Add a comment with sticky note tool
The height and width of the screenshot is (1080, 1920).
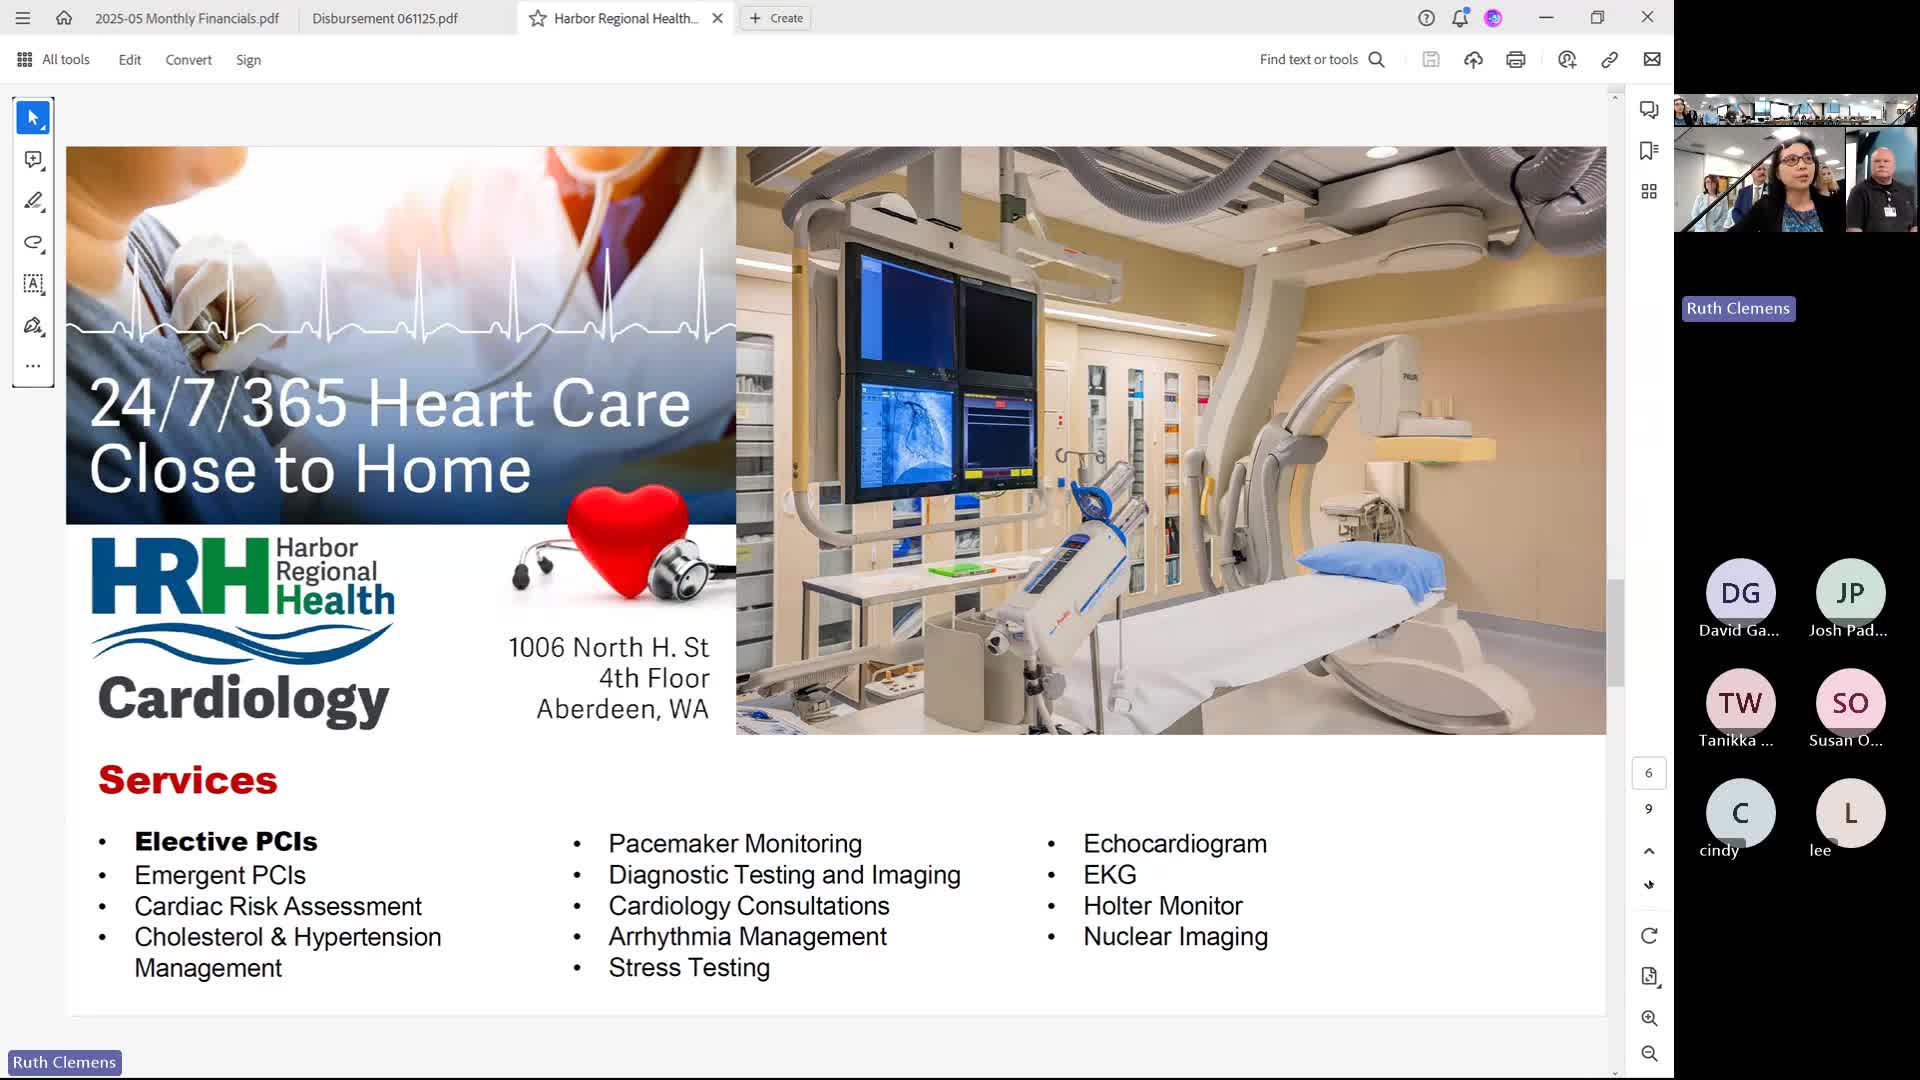click(x=33, y=160)
